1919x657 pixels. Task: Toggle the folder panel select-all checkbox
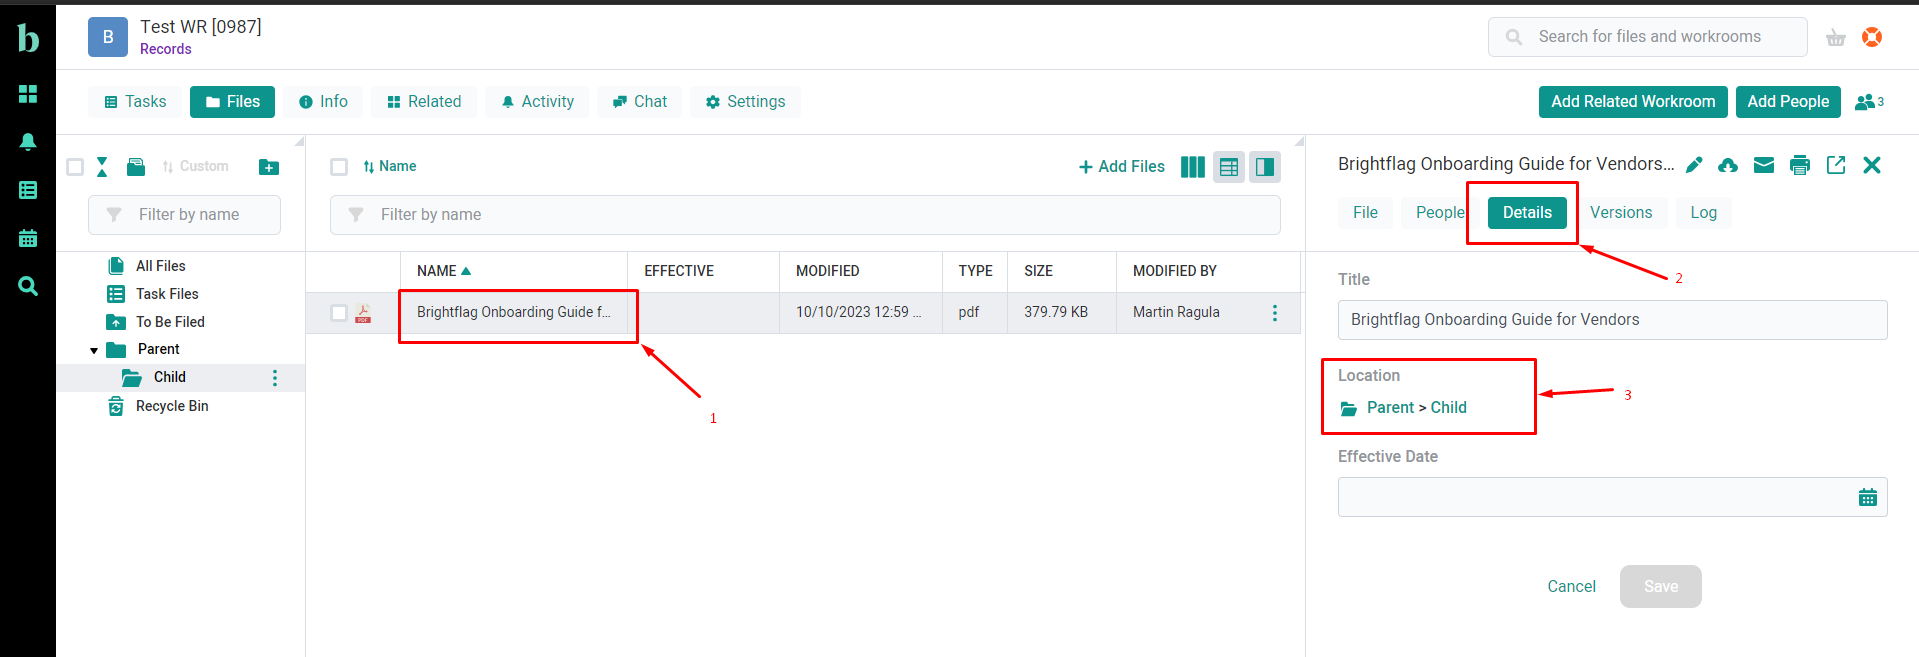tap(75, 167)
